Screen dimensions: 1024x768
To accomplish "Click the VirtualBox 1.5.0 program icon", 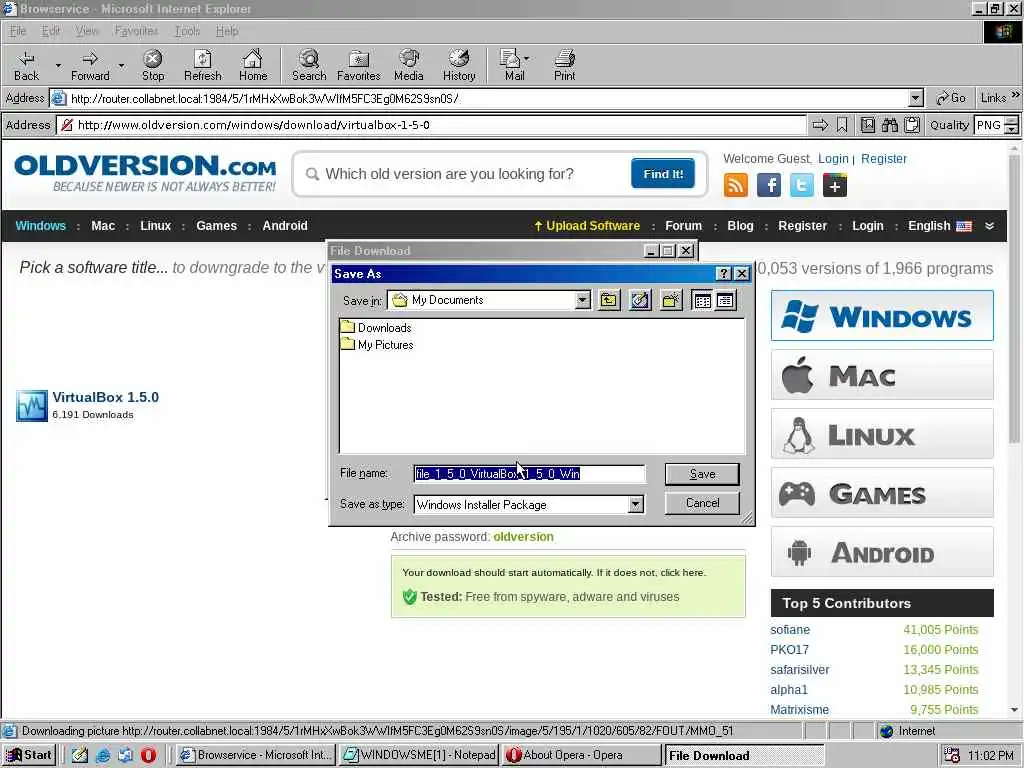I will (32, 406).
